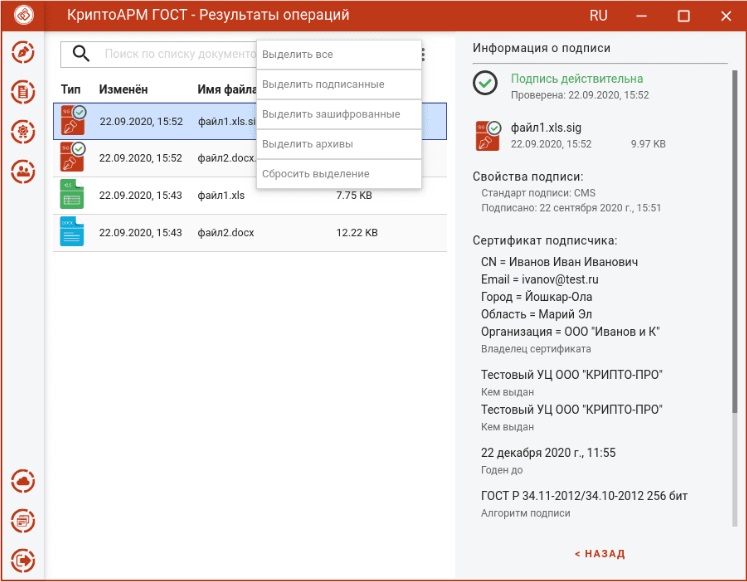The height and width of the screenshot is (582, 747).
Task: Choose 'Выделить все' from the menu
Action: click(x=339, y=55)
